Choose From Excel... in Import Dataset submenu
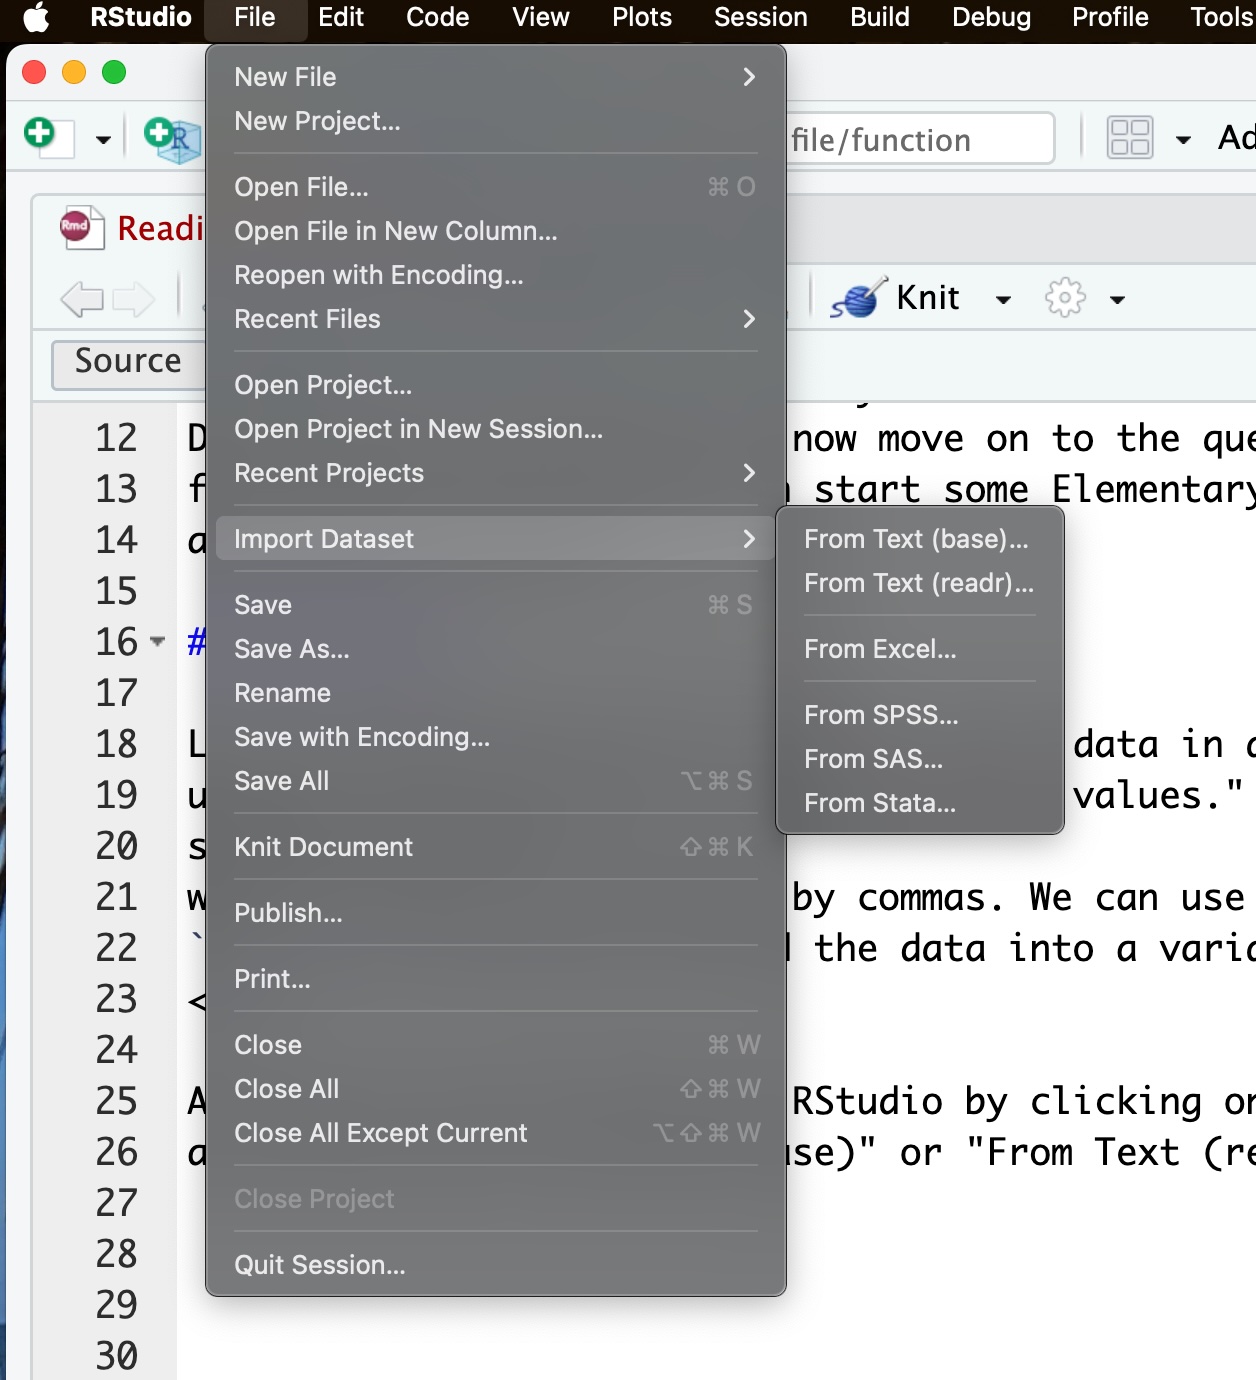The width and height of the screenshot is (1256, 1380). [x=880, y=649]
